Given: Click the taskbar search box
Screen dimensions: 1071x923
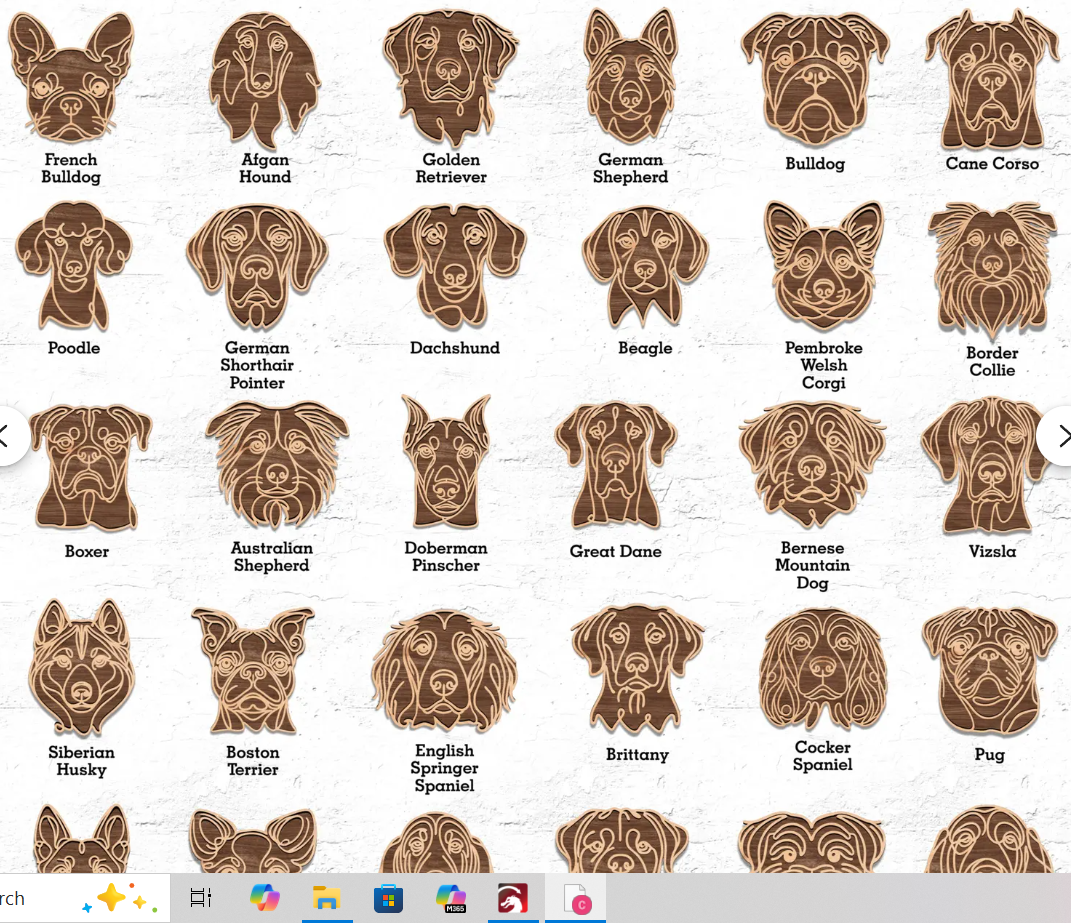Looking at the screenshot, I should click(x=40, y=898).
